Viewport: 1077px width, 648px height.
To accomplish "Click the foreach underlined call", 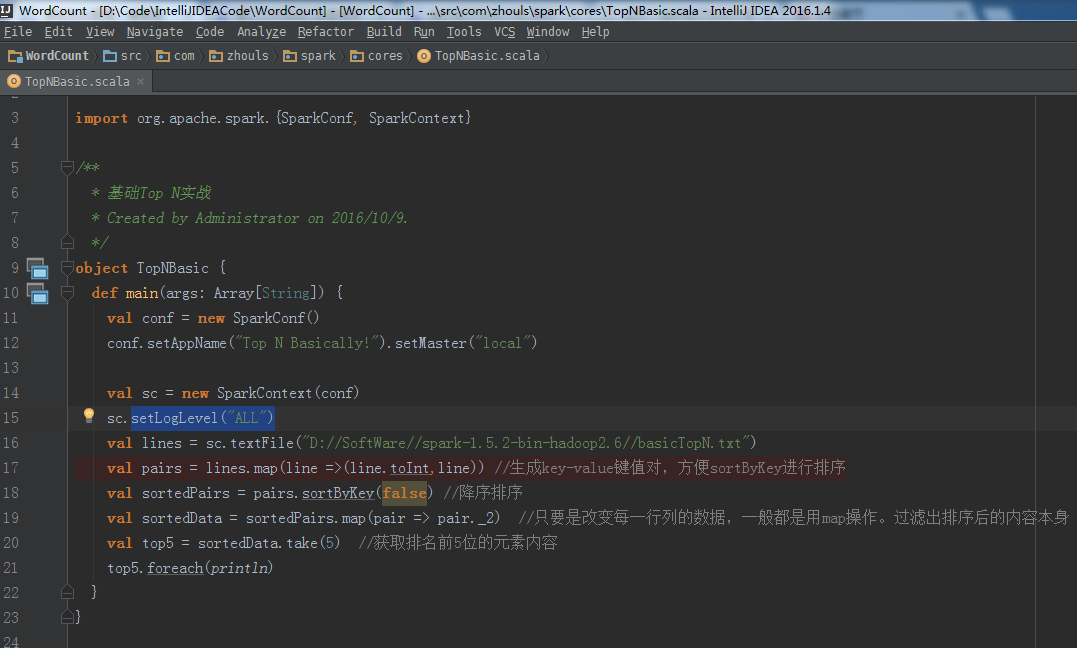I will tap(174, 568).
